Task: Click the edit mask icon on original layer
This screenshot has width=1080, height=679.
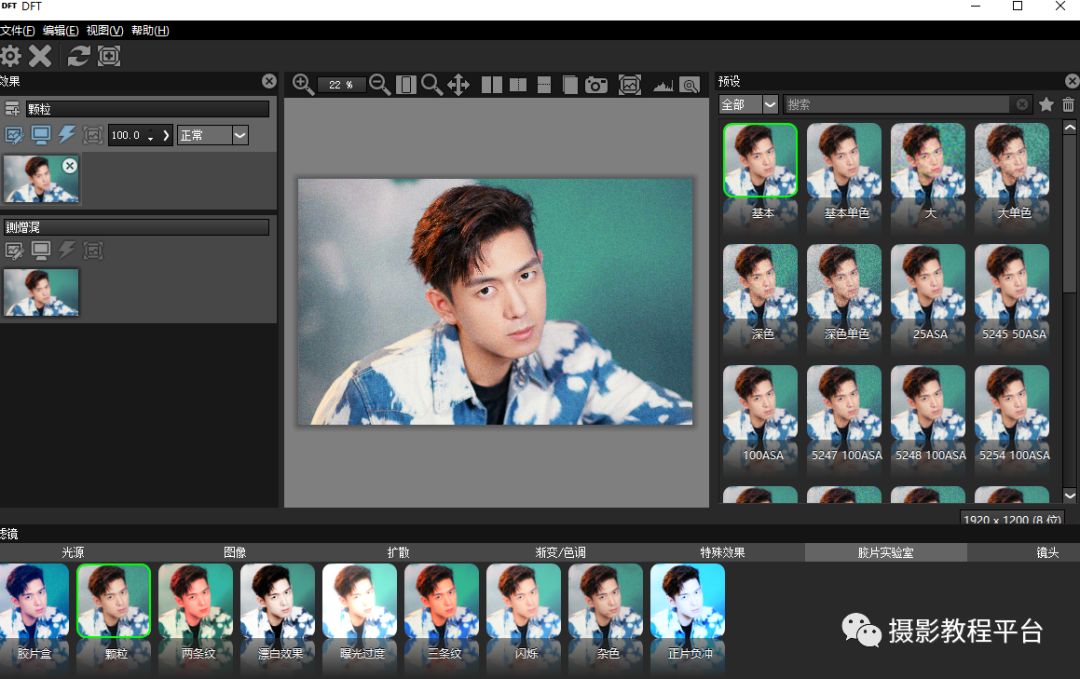Action: 13,250
